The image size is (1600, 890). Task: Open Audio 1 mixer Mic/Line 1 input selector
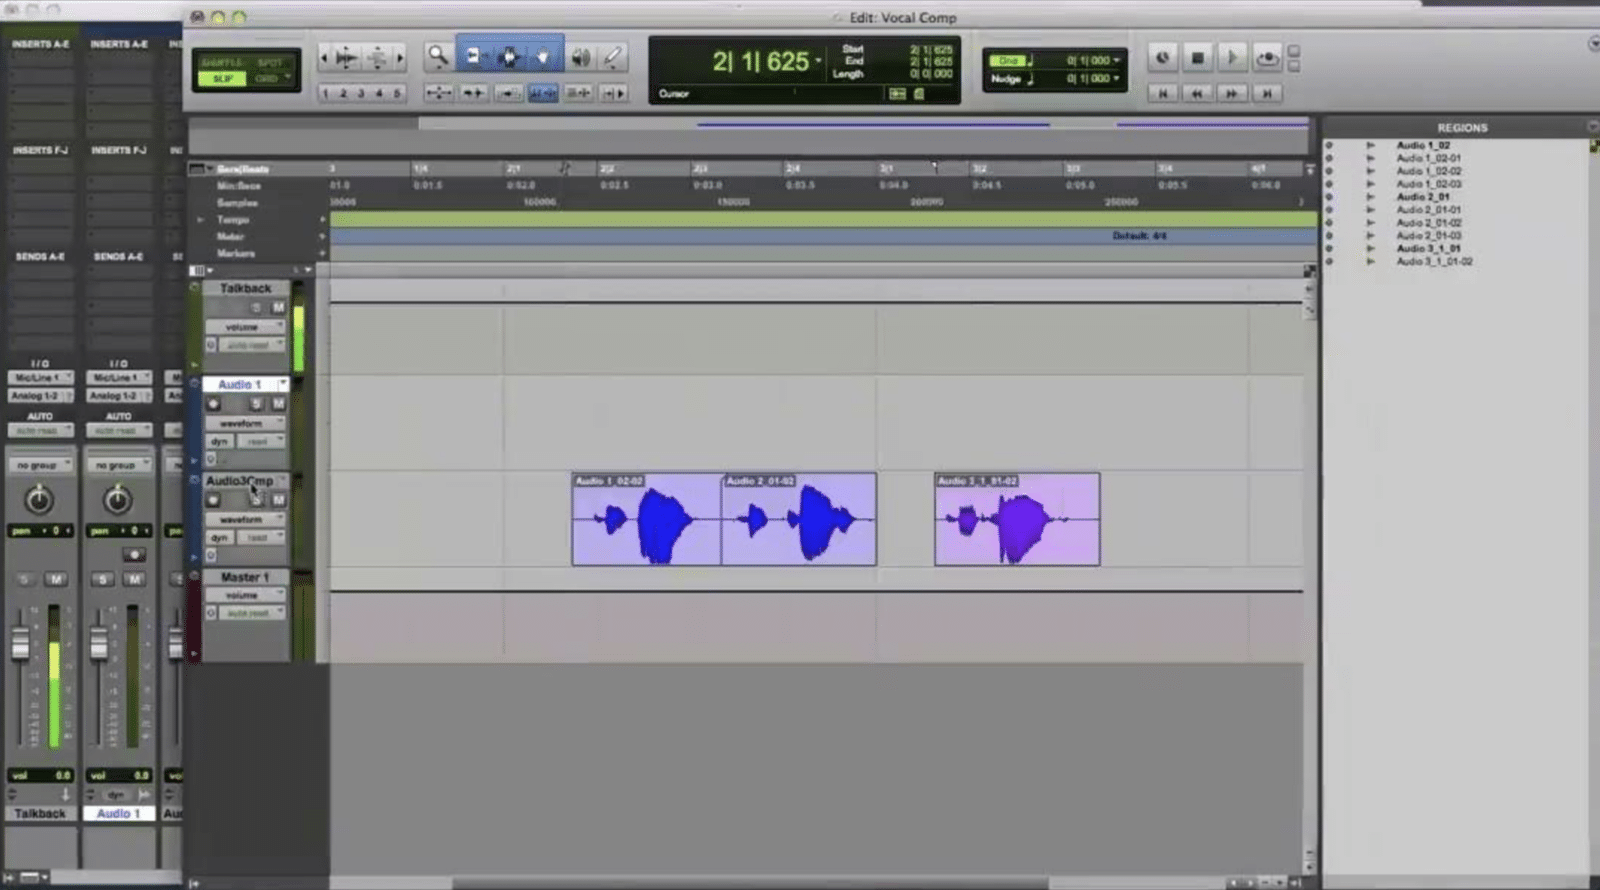(x=118, y=377)
